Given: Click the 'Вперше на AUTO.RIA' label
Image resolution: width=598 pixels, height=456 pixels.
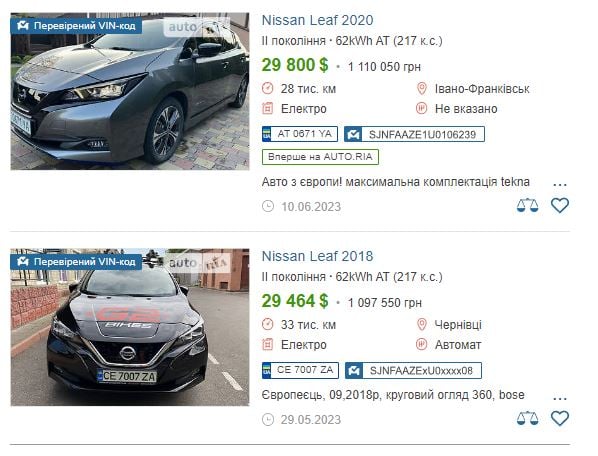Looking at the screenshot, I should click(x=320, y=157).
